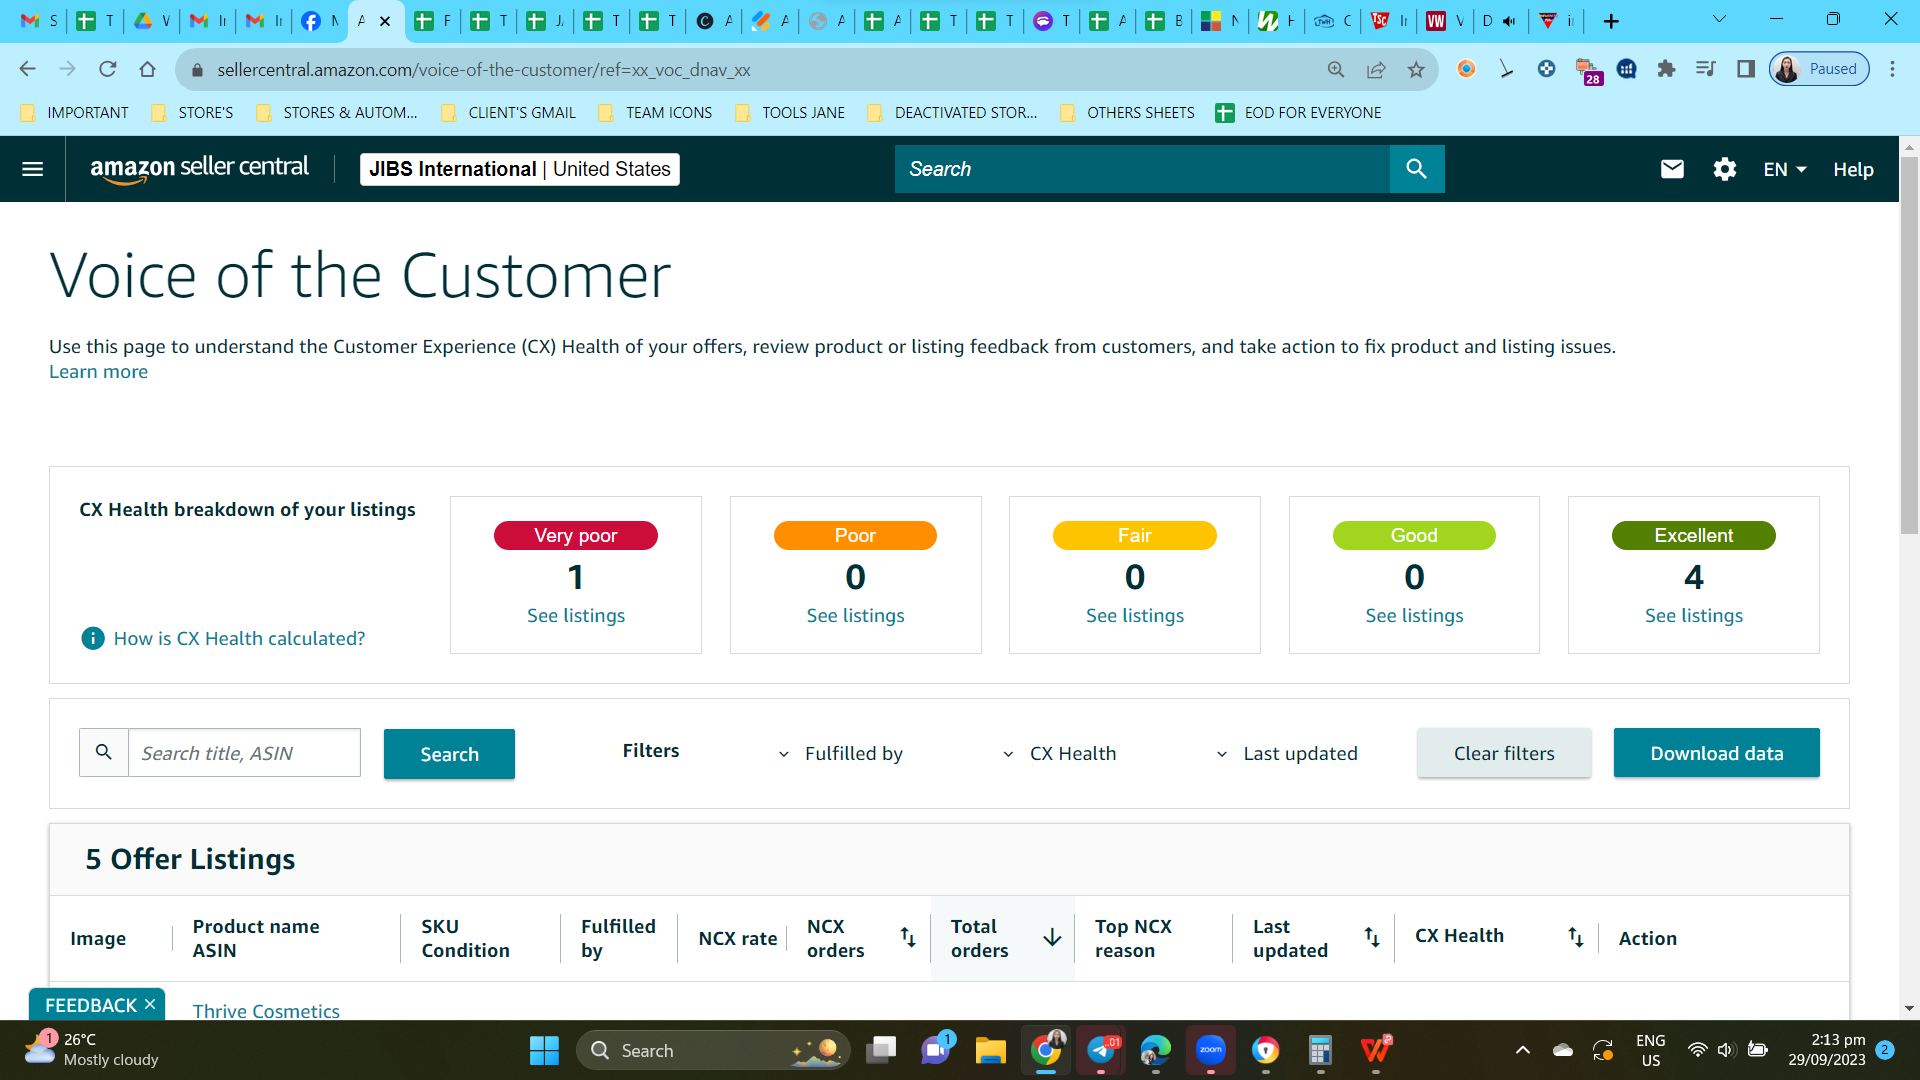The height and width of the screenshot is (1080, 1920).
Task: Expand the Fulfilled by filter dropdown
Action: (840, 753)
